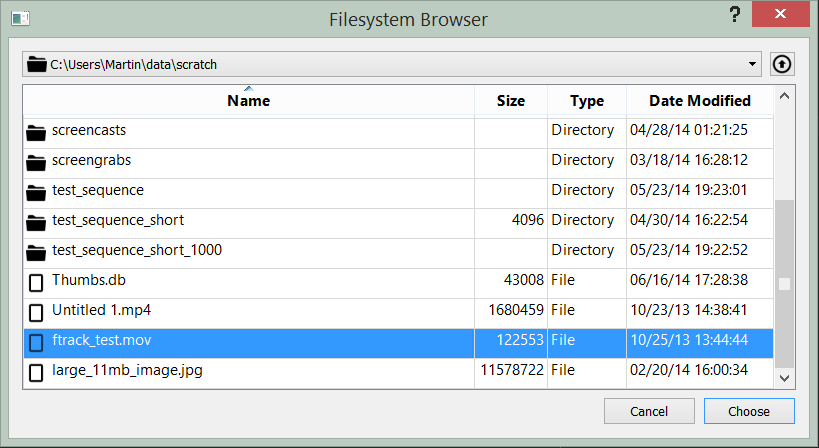
Task: Select the test_sequence_short_1000 directory name
Action: pos(137,250)
